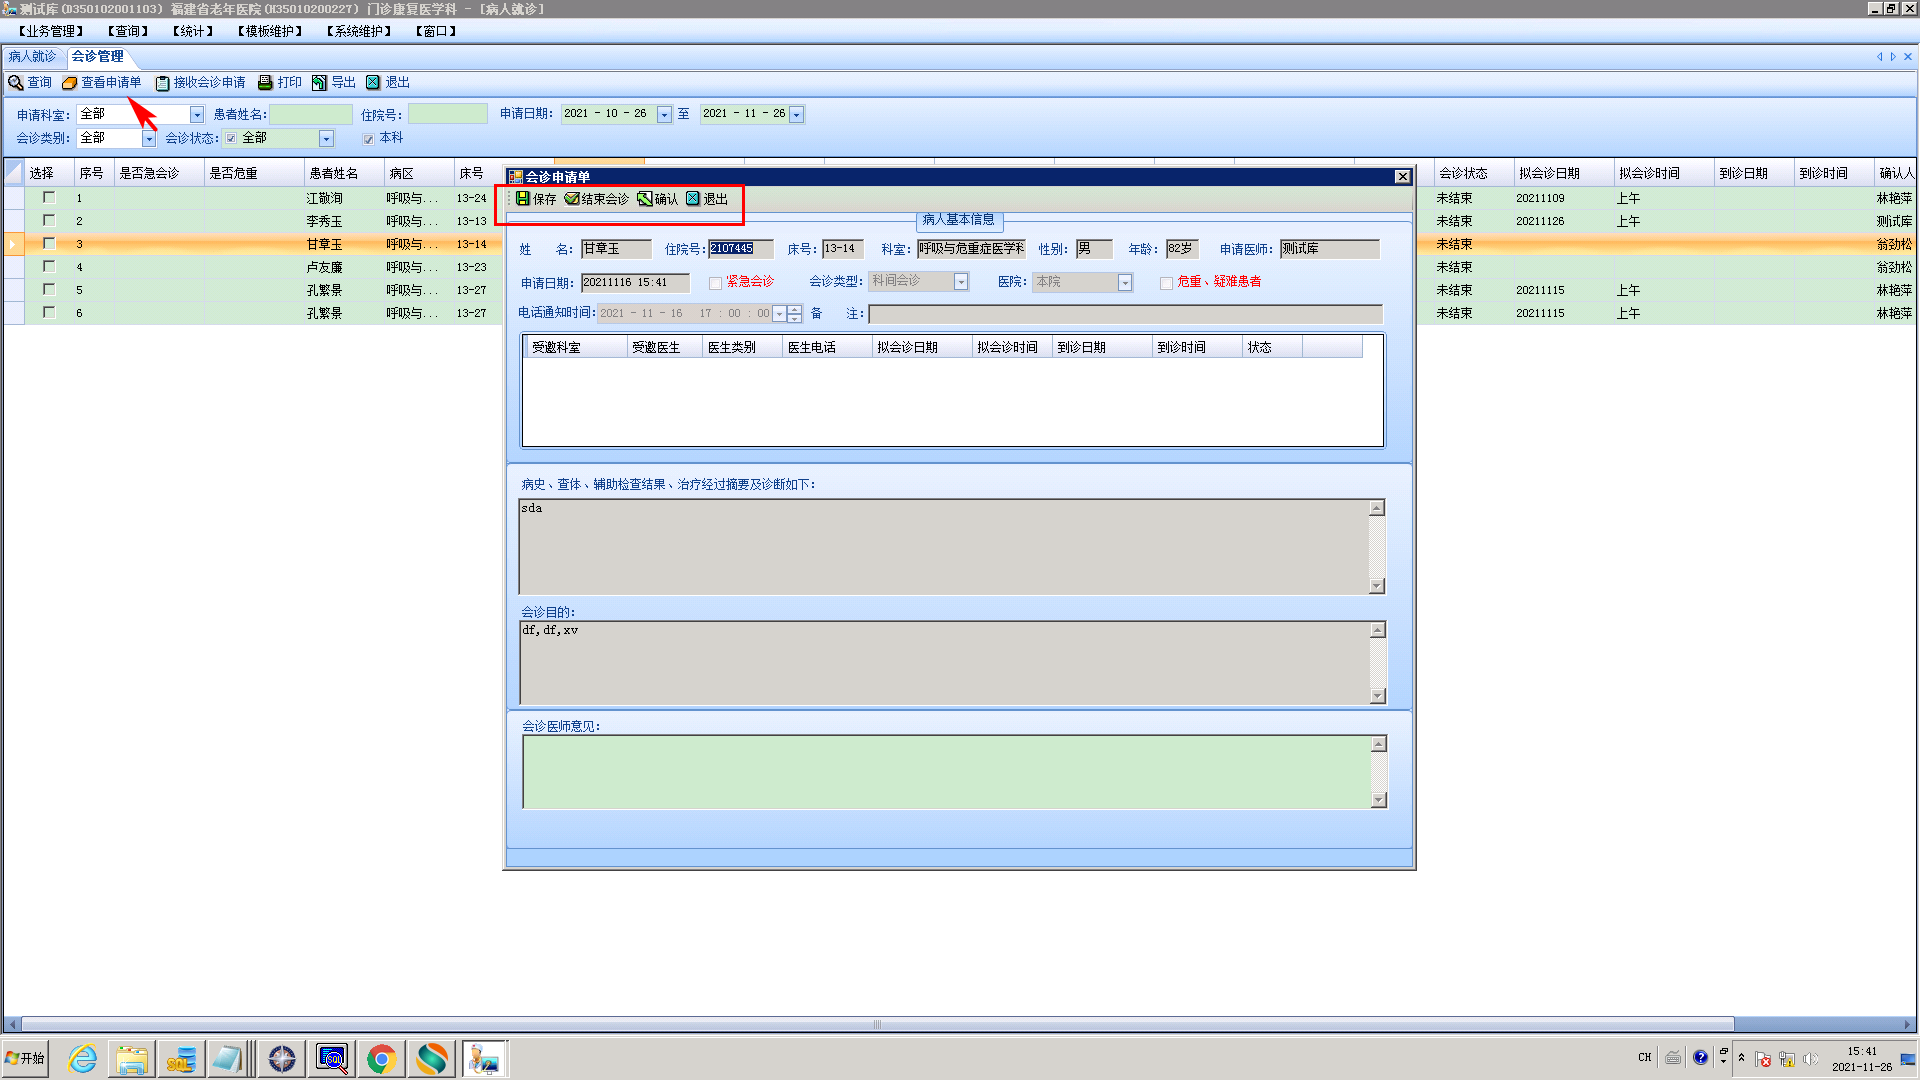Click the 接收会诊申请 toolbar icon
This screenshot has width=1920, height=1080.
162,83
